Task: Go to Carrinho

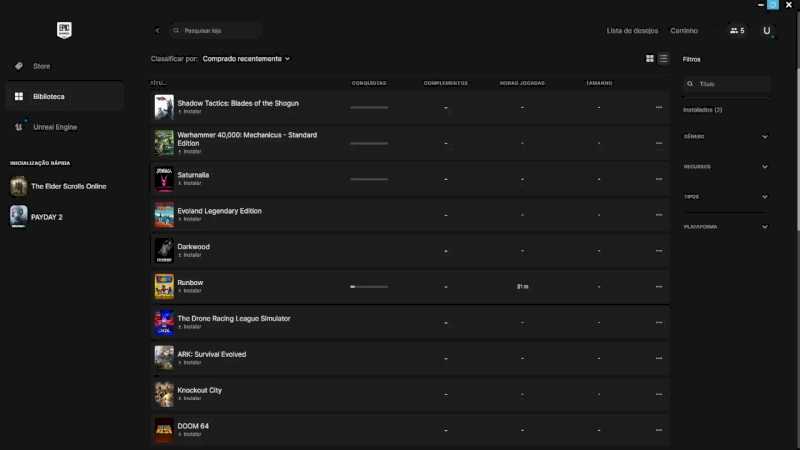Action: [x=684, y=31]
